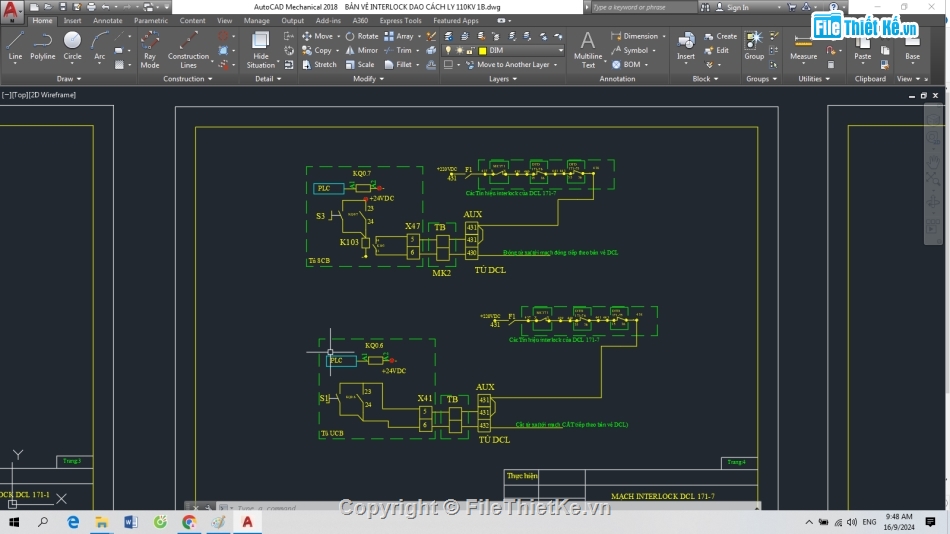950x534 pixels.
Task: Click the Insert block tool
Action: coord(686,46)
